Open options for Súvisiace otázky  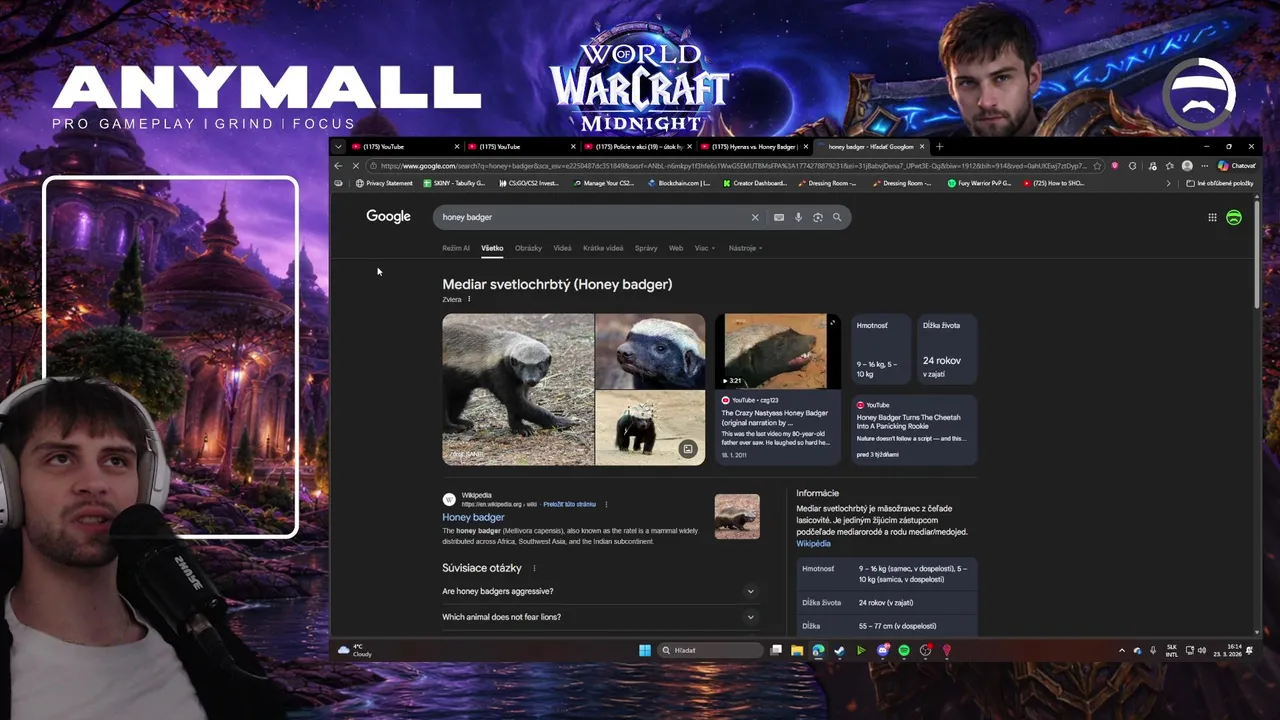coord(534,568)
